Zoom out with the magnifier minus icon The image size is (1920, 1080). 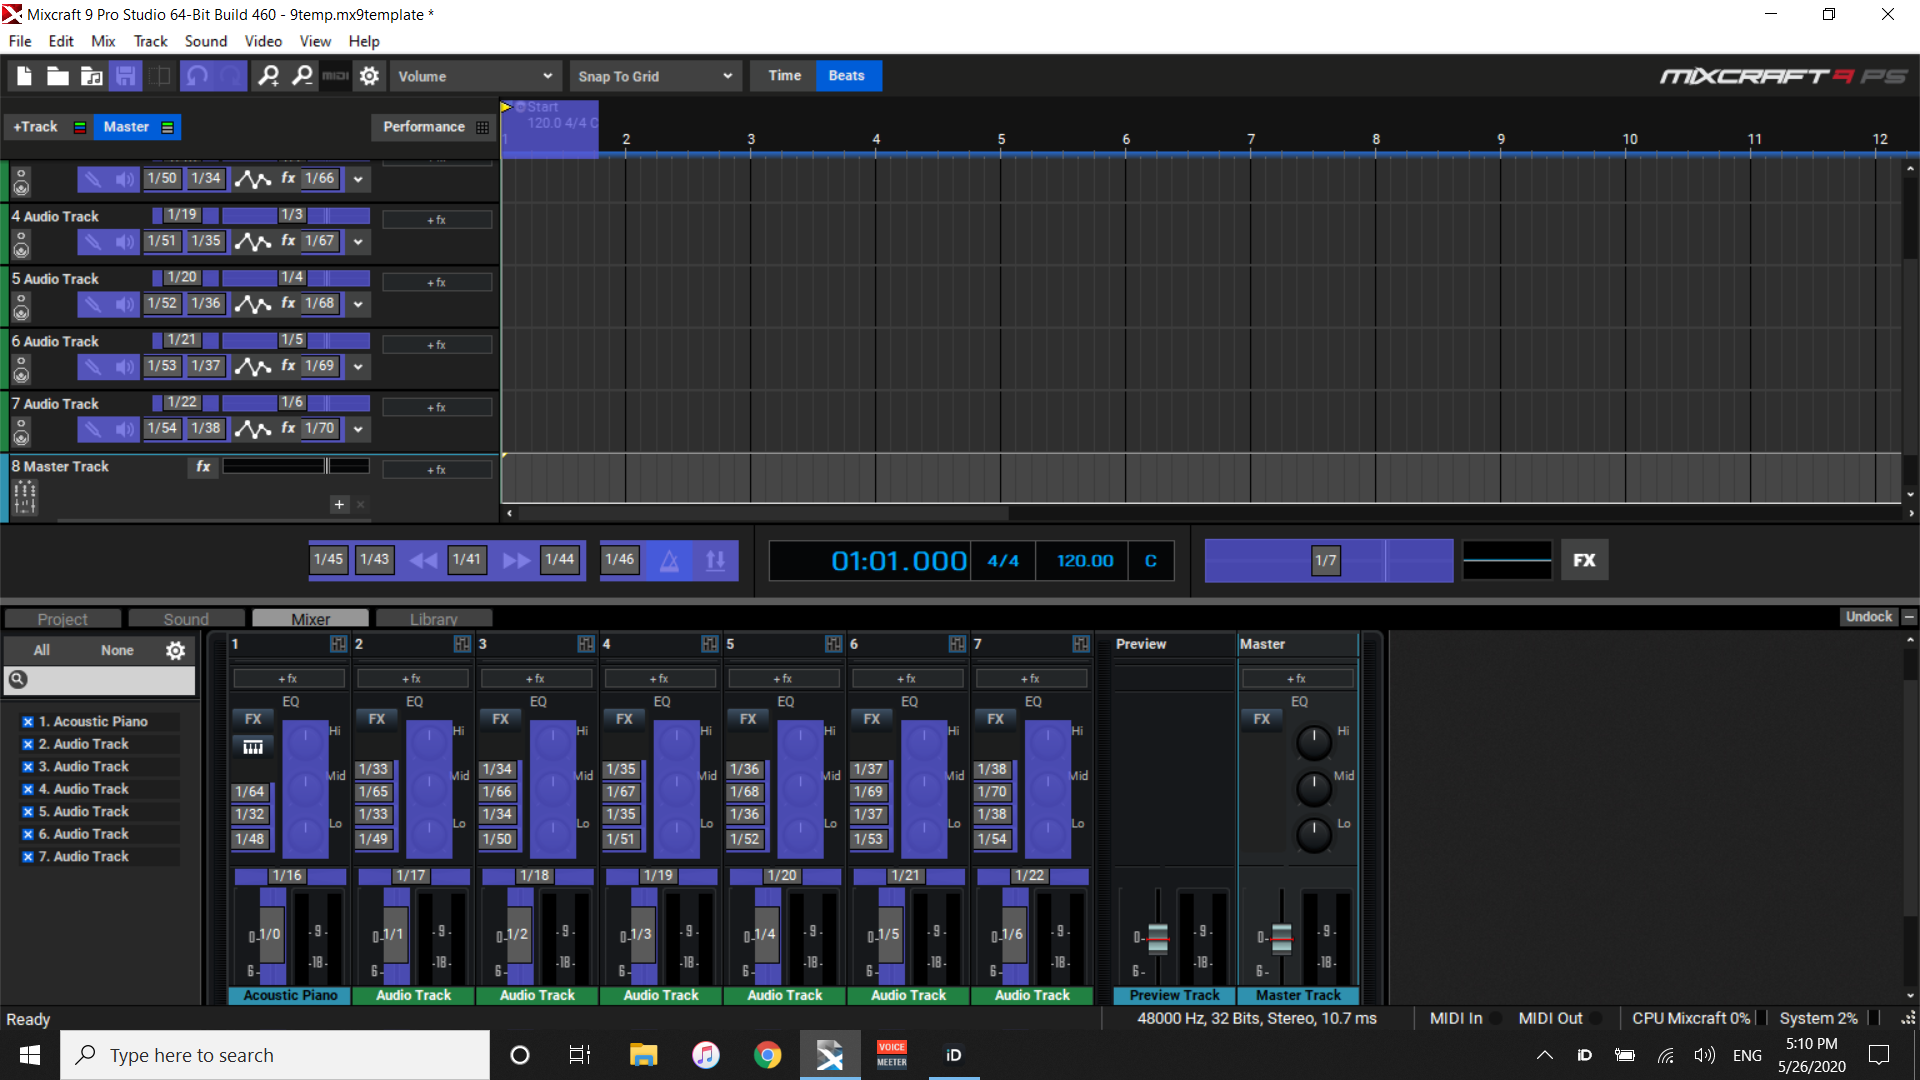(x=302, y=76)
